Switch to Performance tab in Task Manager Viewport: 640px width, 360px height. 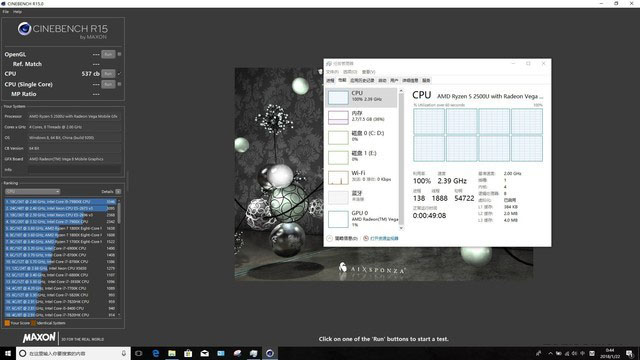(342, 80)
